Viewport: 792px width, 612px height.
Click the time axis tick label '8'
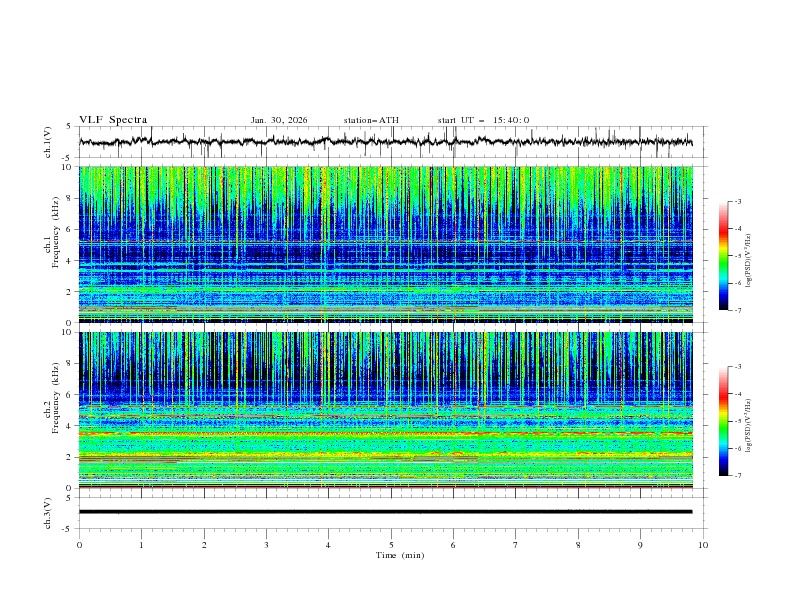578,545
